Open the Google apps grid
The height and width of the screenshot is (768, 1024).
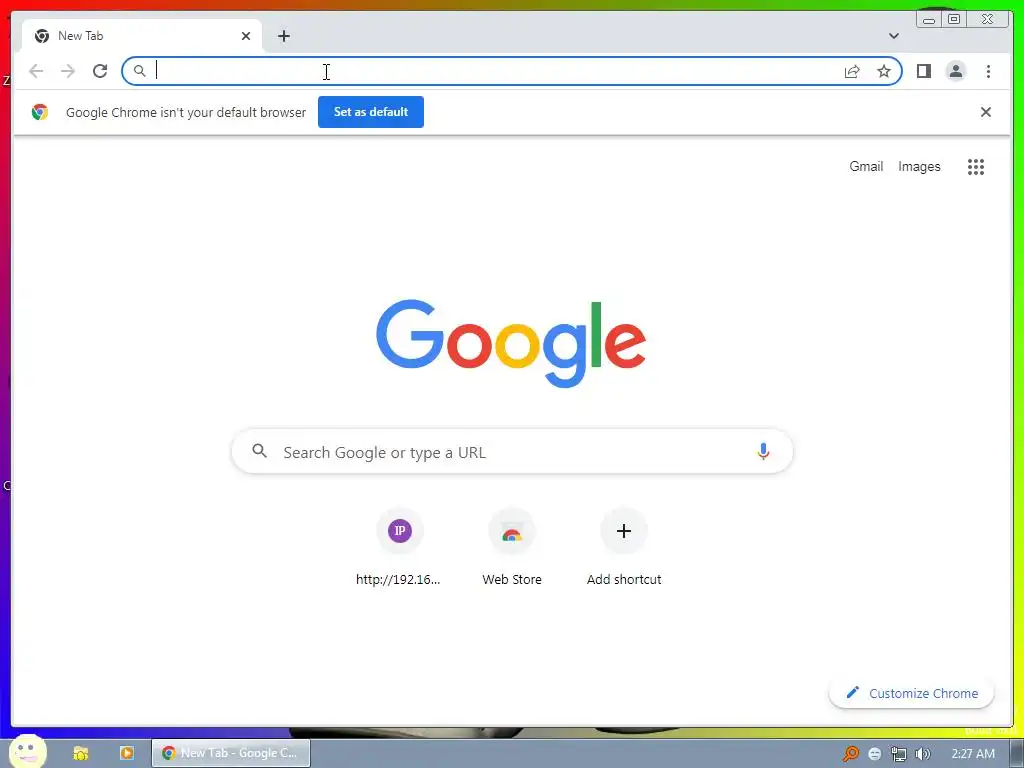point(976,167)
